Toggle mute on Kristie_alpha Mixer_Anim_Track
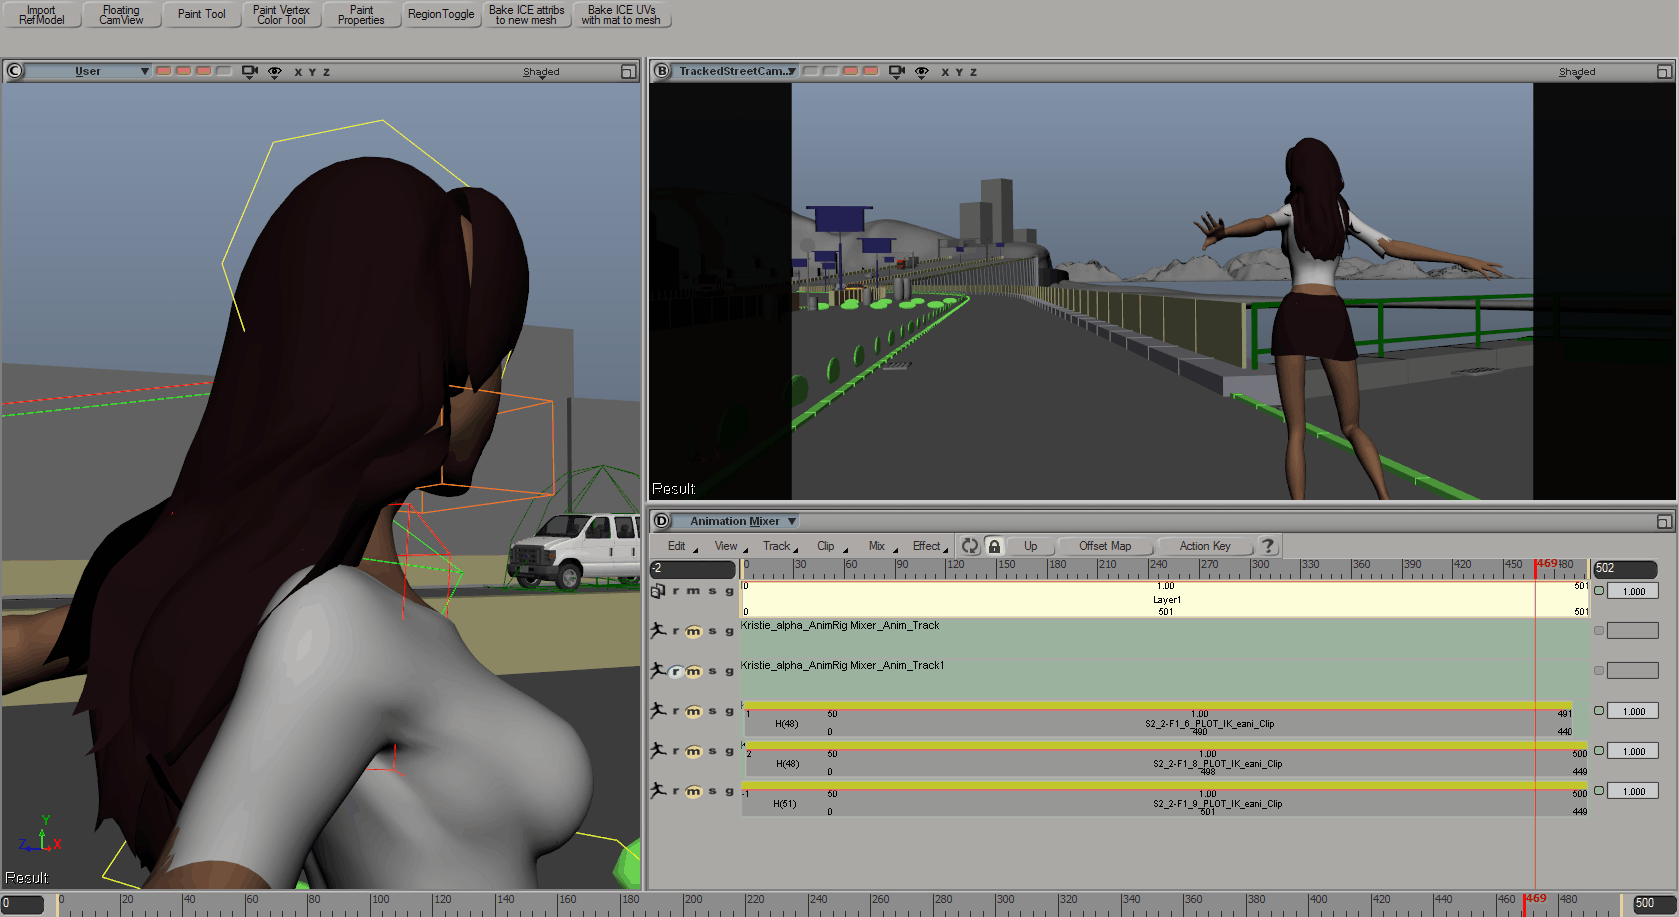This screenshot has height=917, width=1679. pos(693,631)
